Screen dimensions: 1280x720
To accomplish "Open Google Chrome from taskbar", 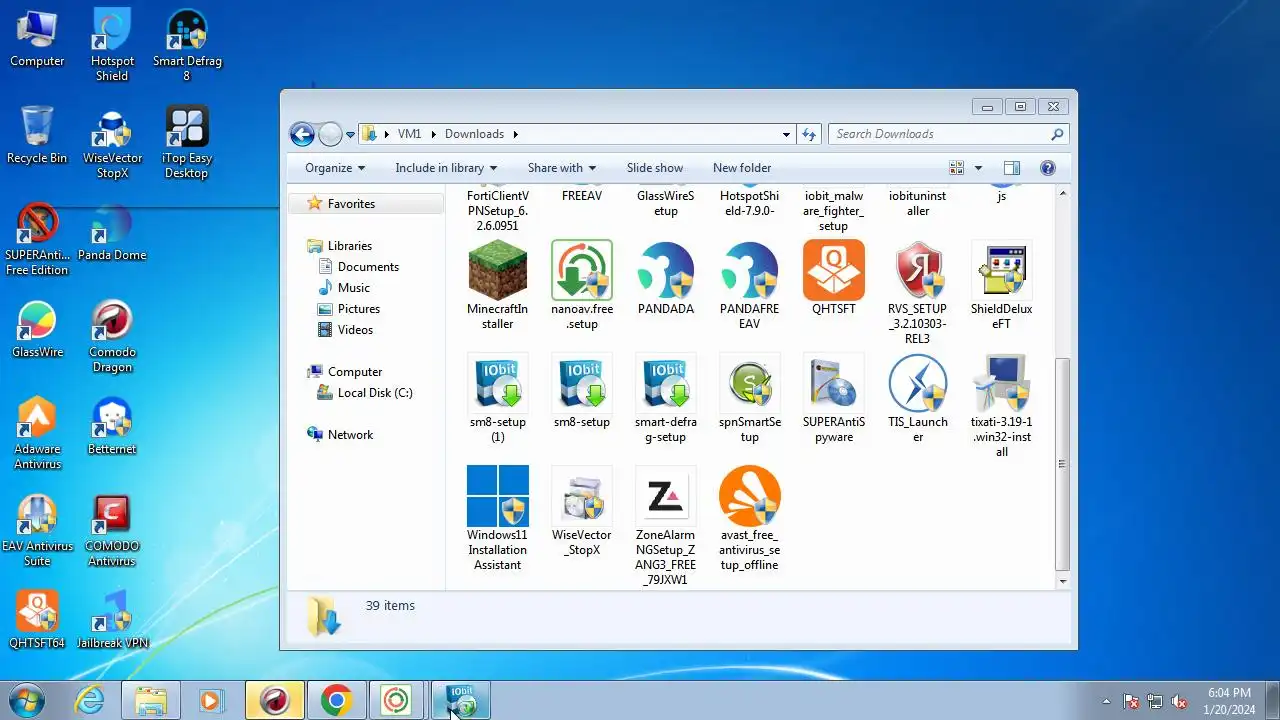I will (x=337, y=701).
